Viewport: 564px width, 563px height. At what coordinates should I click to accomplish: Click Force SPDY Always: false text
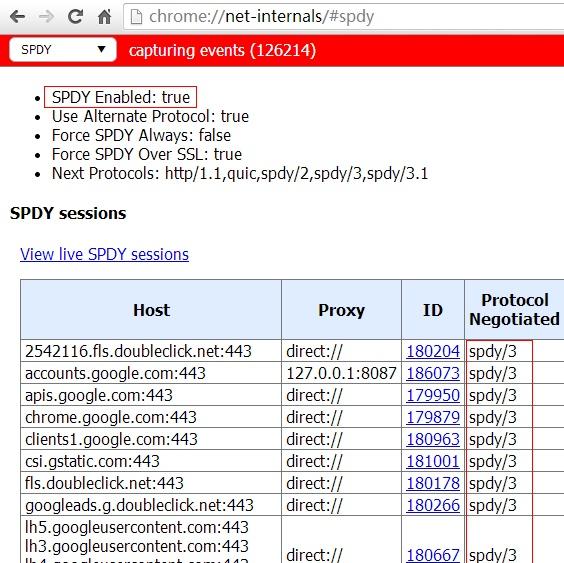point(141,135)
